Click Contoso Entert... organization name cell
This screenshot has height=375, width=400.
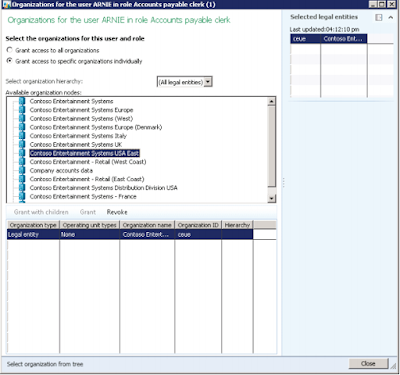click(147, 234)
